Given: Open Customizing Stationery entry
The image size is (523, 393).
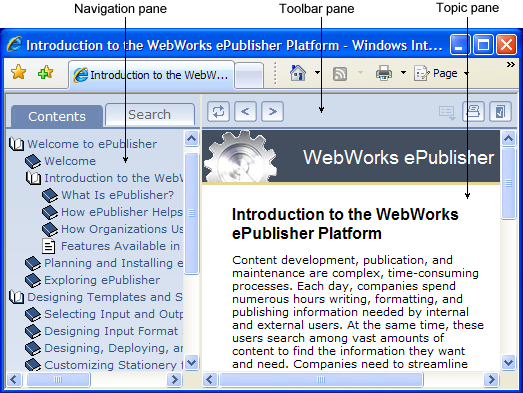Looking at the screenshot, I should (x=114, y=365).
